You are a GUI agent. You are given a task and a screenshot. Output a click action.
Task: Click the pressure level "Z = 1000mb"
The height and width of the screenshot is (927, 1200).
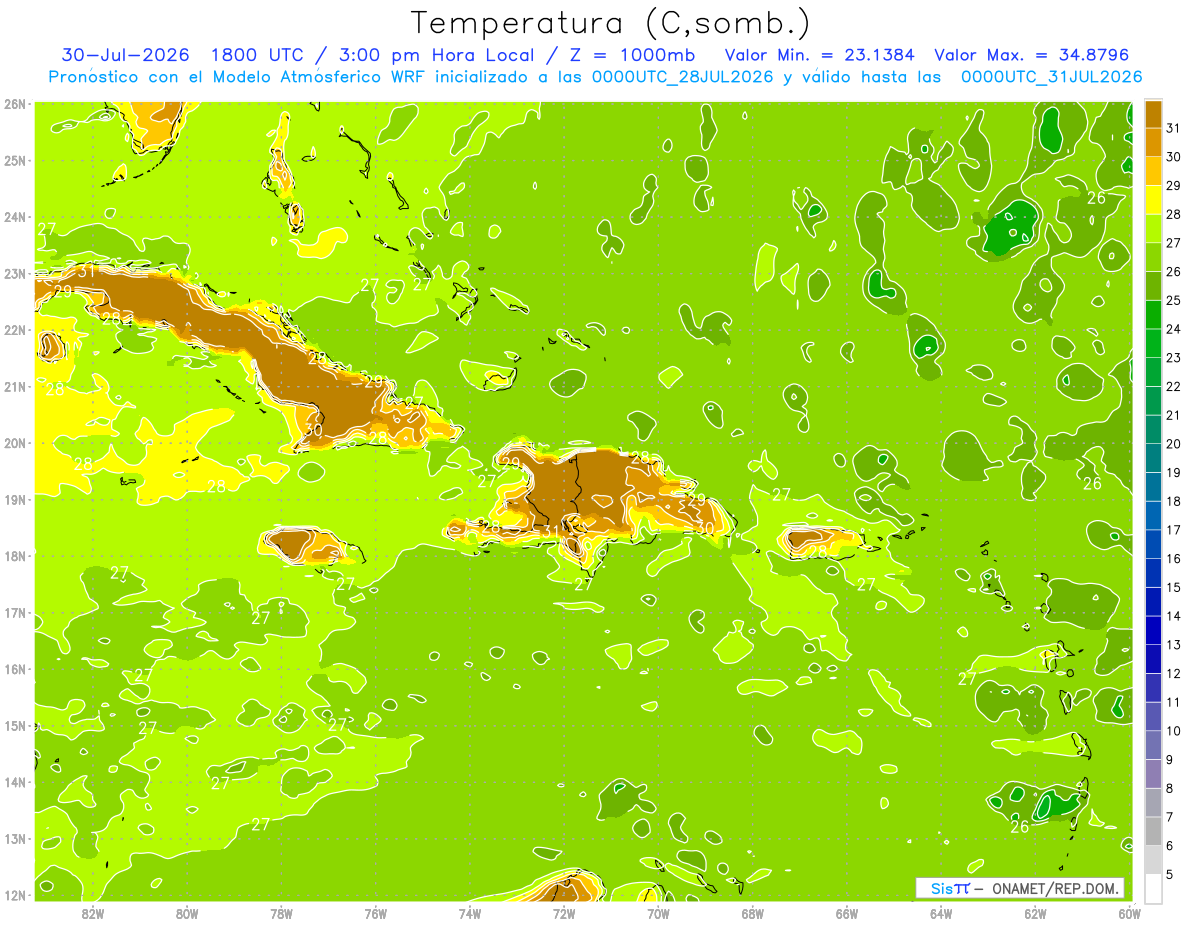click(632, 54)
